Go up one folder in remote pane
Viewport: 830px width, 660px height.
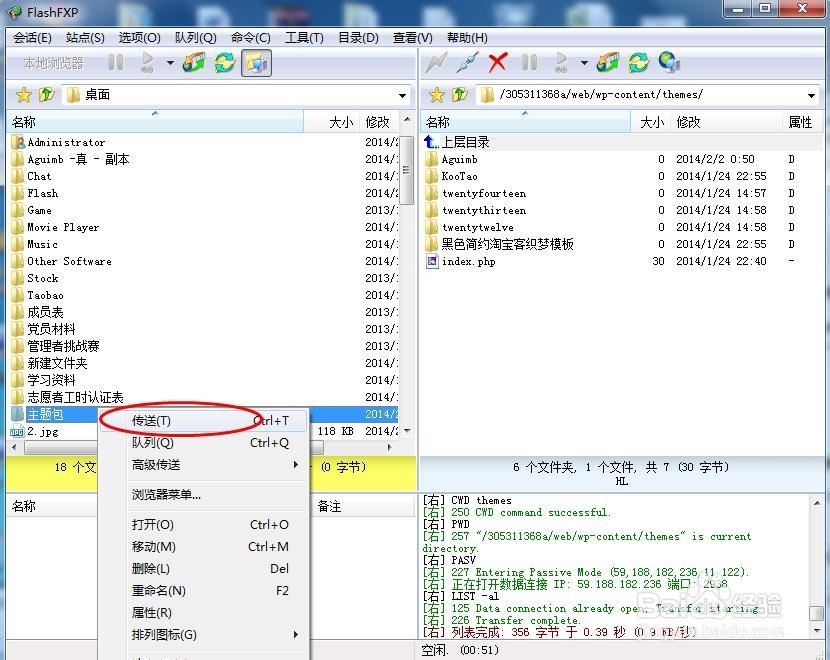459,95
